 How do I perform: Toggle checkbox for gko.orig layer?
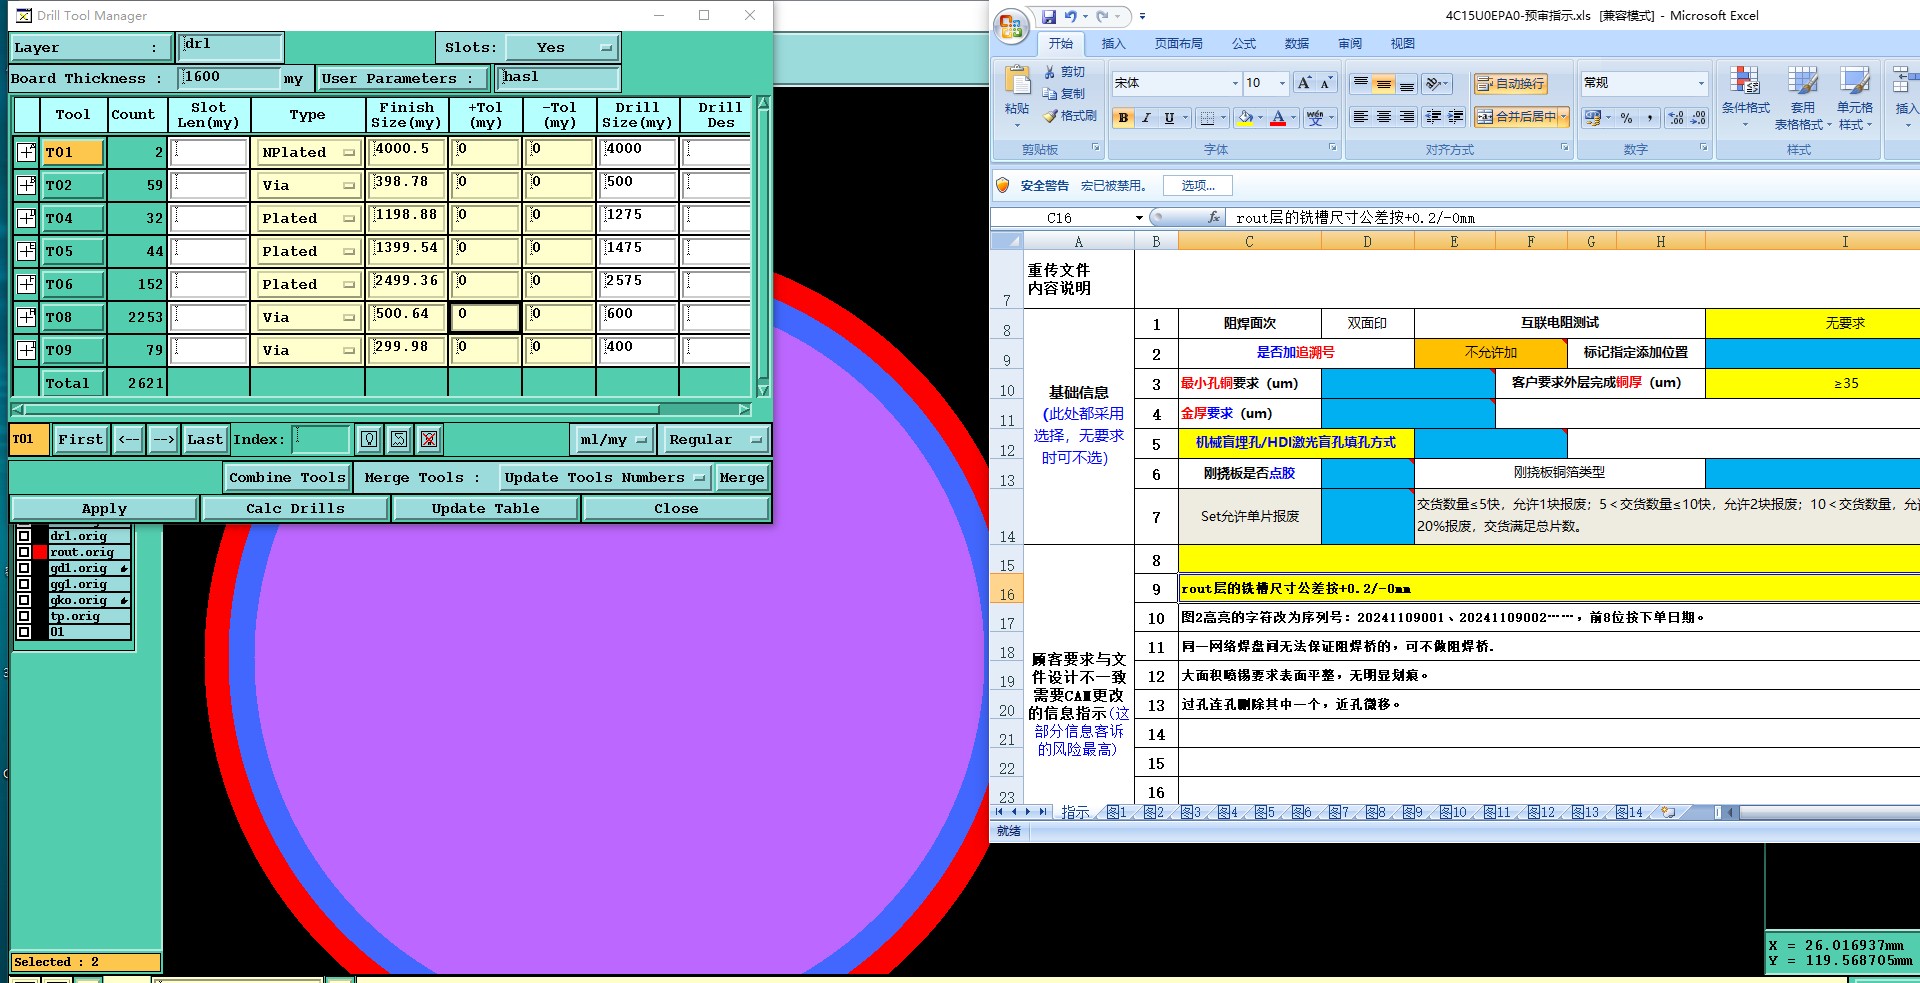24,600
